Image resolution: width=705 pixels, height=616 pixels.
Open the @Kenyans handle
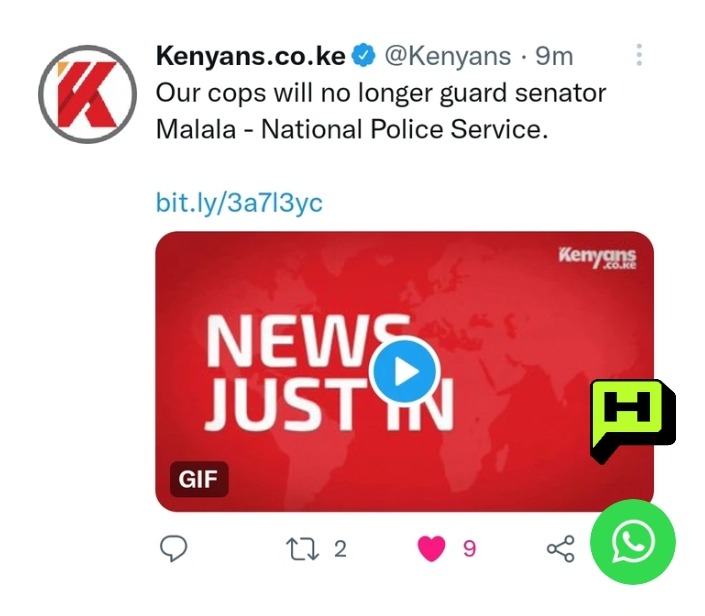point(447,57)
